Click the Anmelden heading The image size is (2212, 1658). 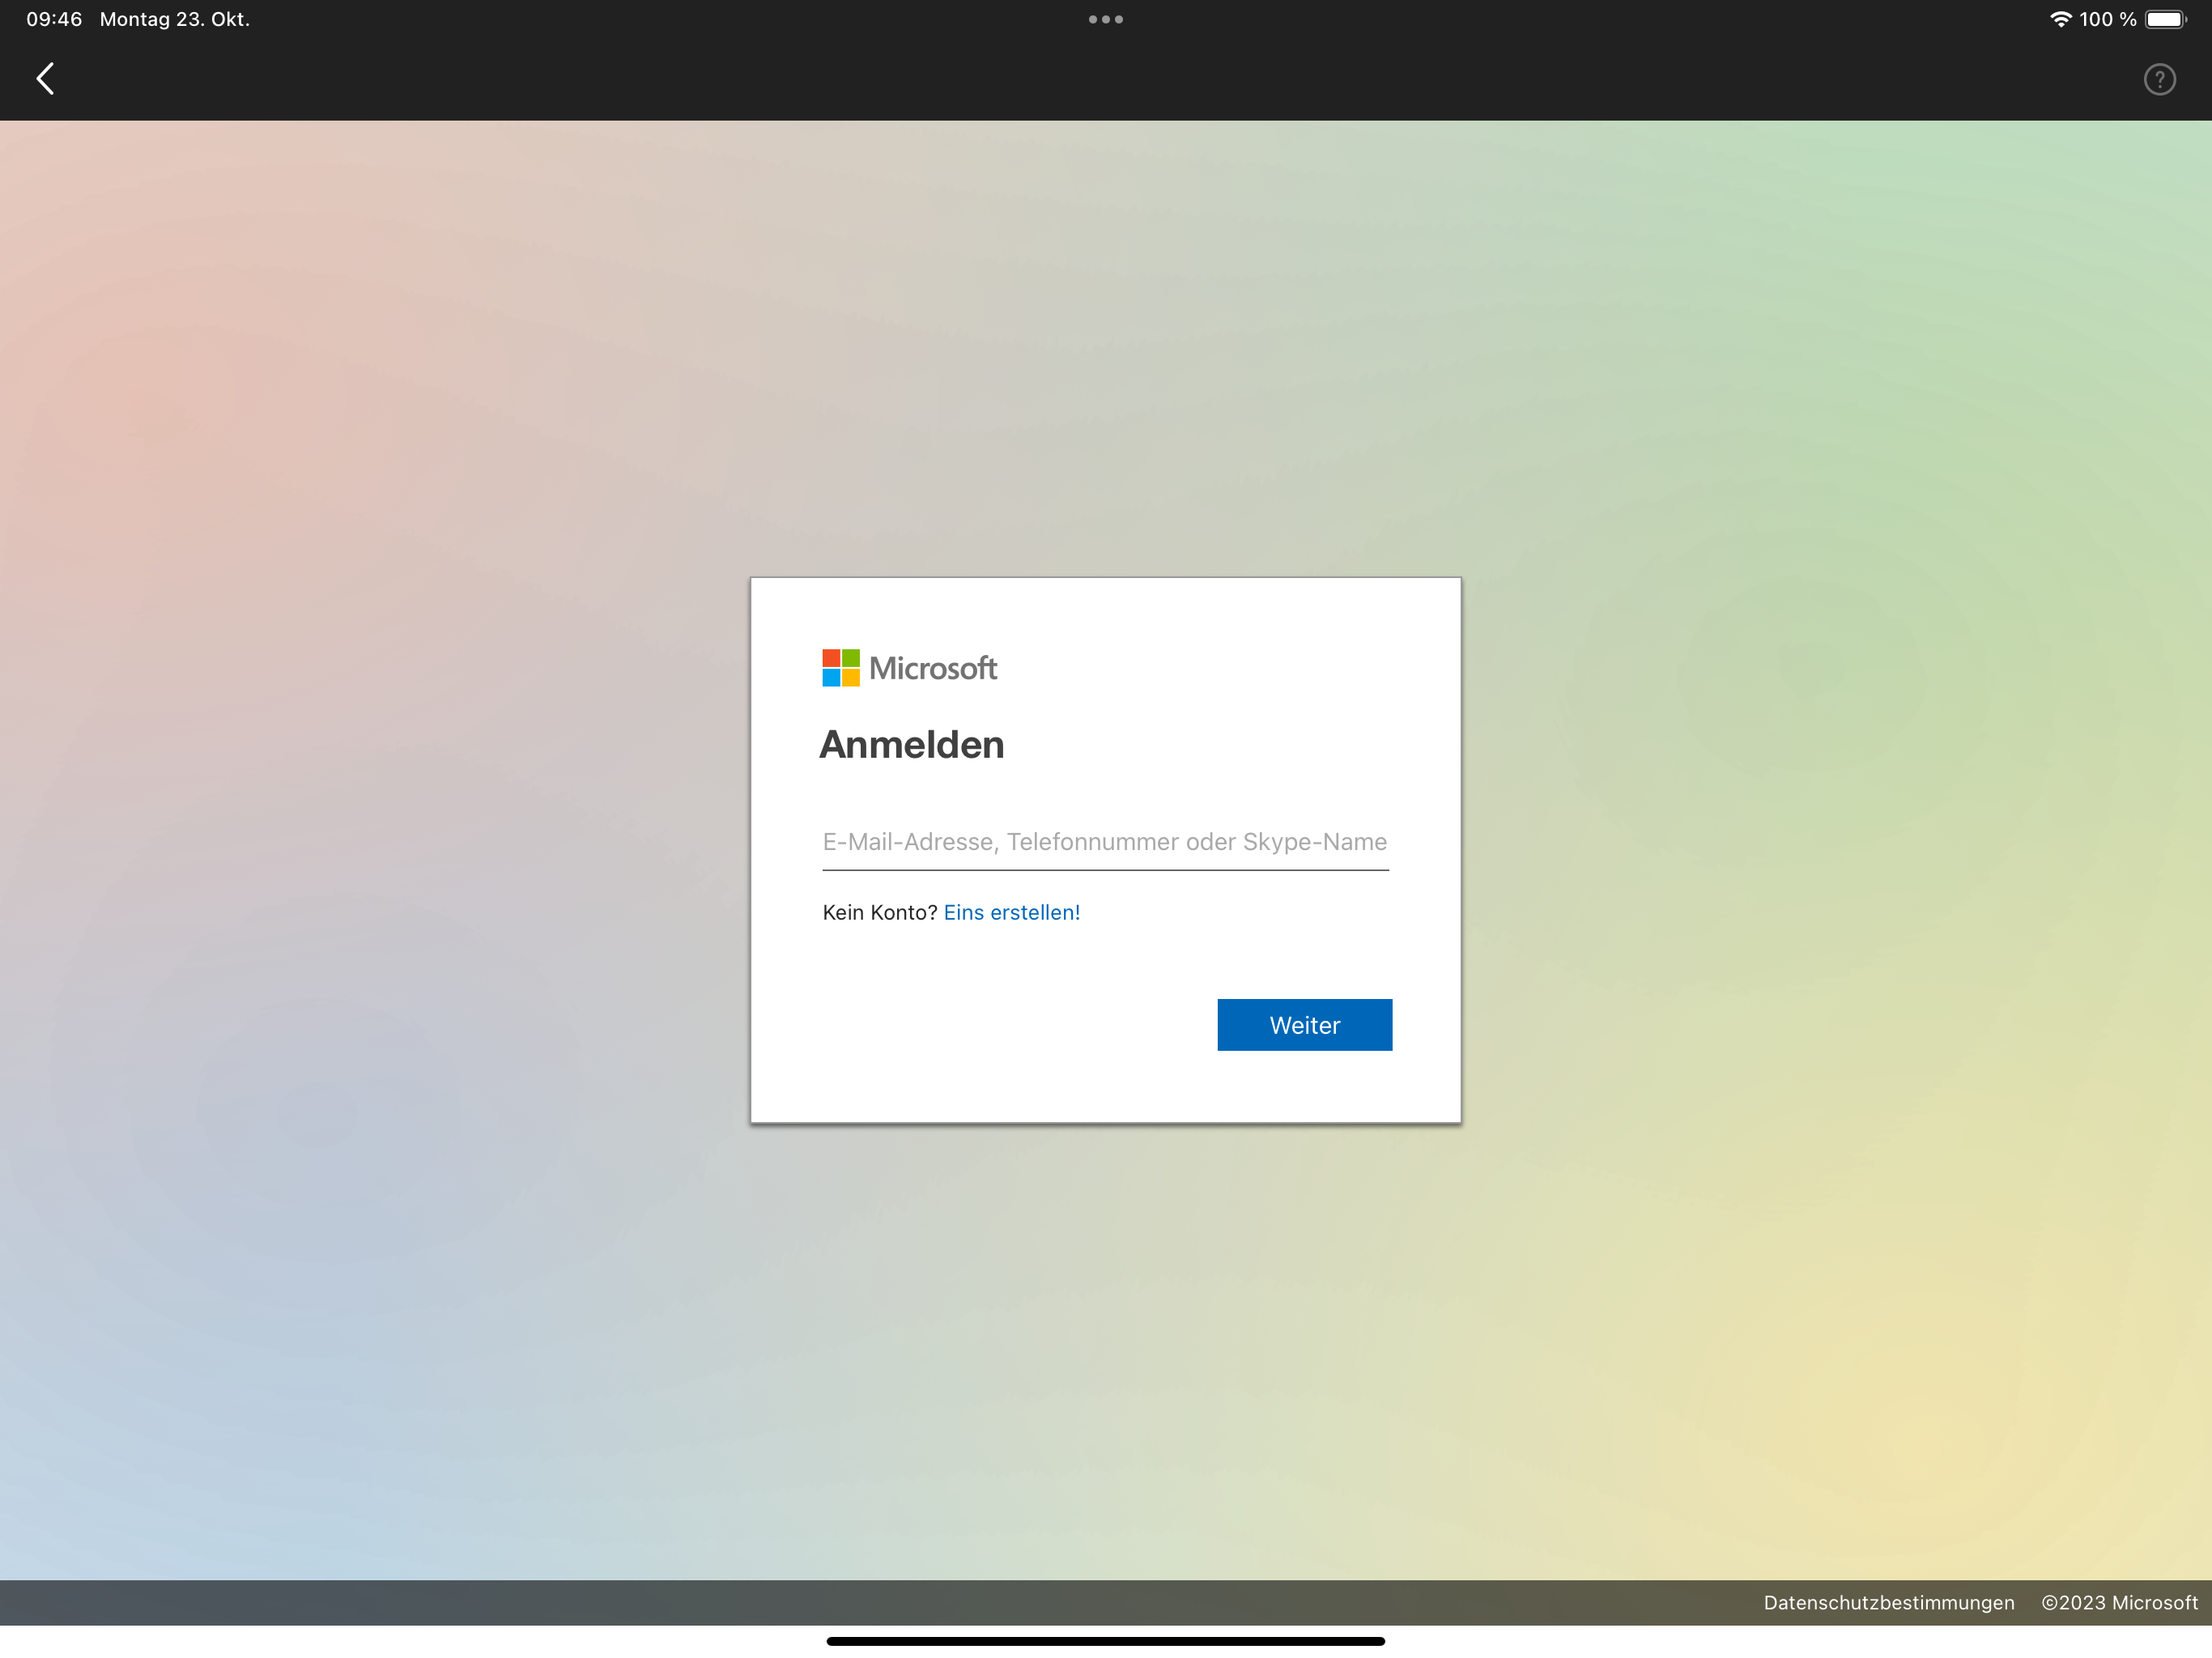tap(912, 745)
